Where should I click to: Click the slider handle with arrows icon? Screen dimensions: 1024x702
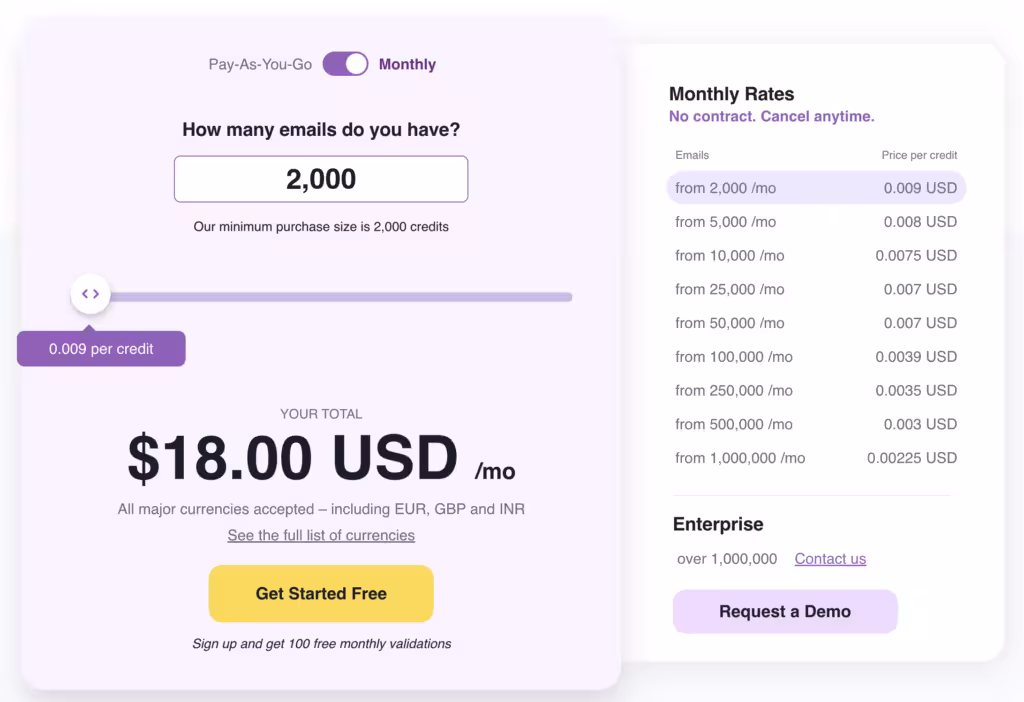90,294
